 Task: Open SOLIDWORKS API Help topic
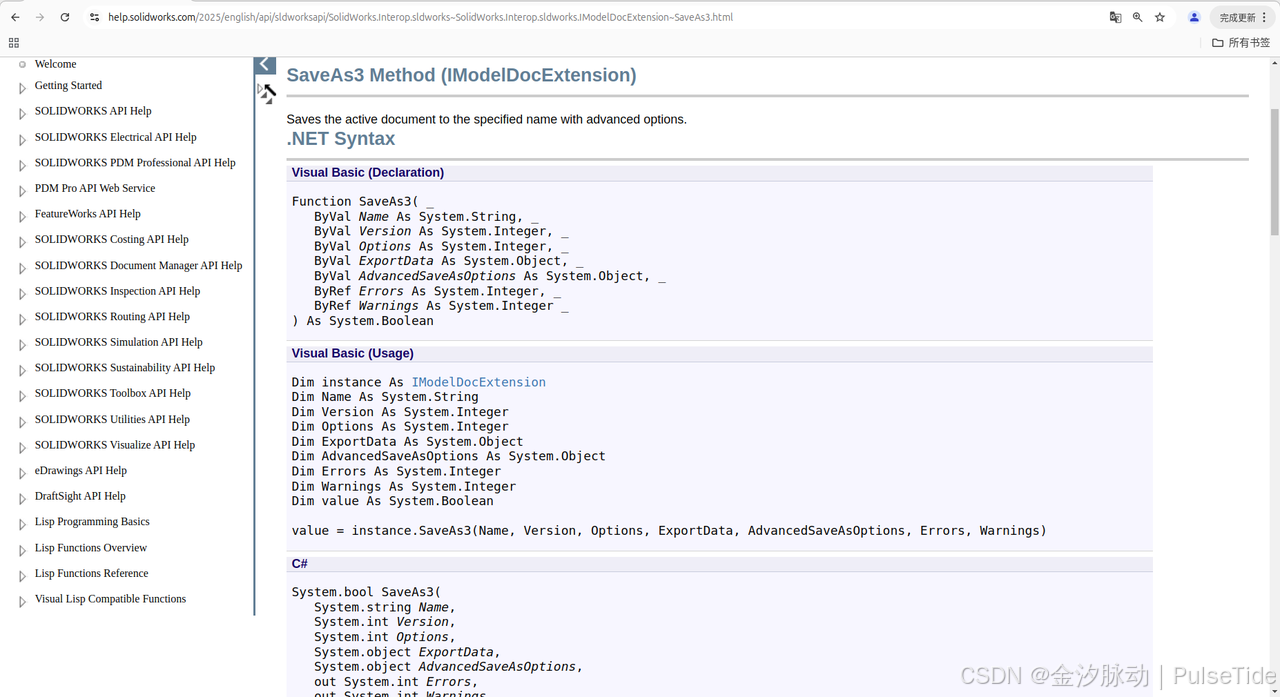click(x=93, y=111)
